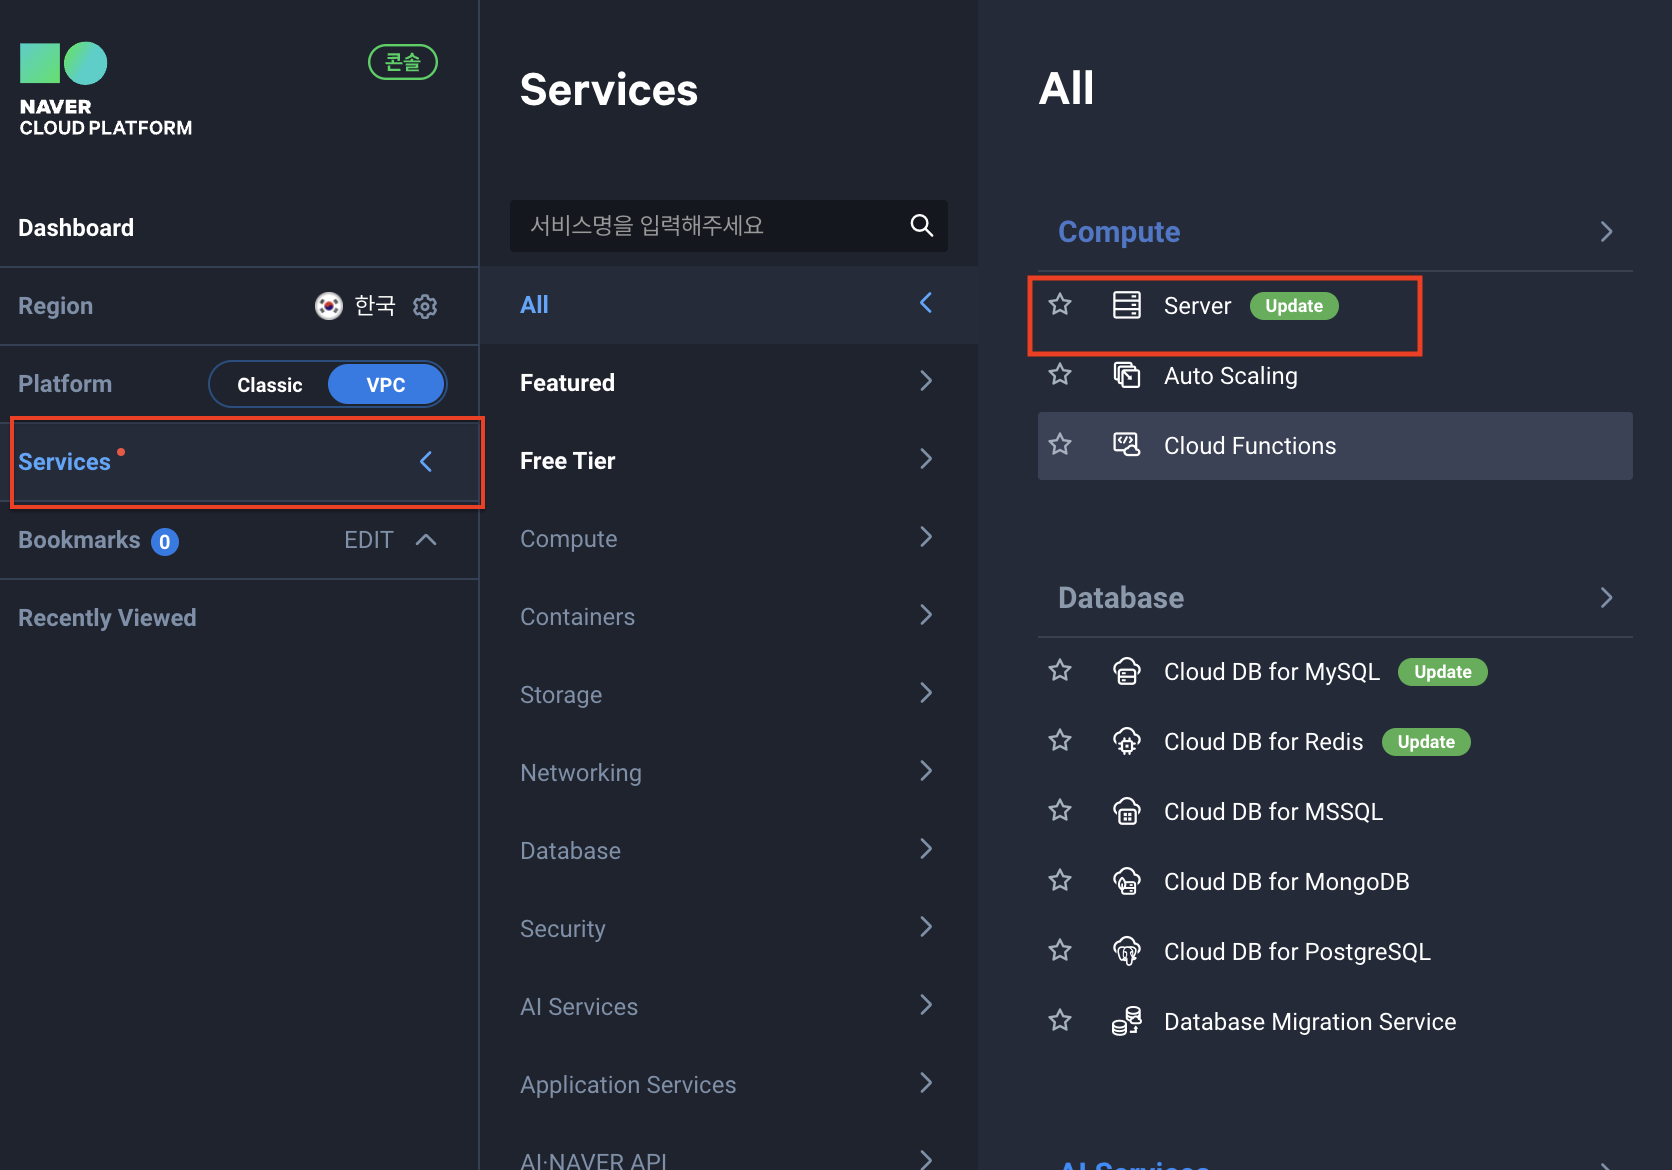Open region settings gear icon
This screenshot has width=1672, height=1170.
pos(425,306)
